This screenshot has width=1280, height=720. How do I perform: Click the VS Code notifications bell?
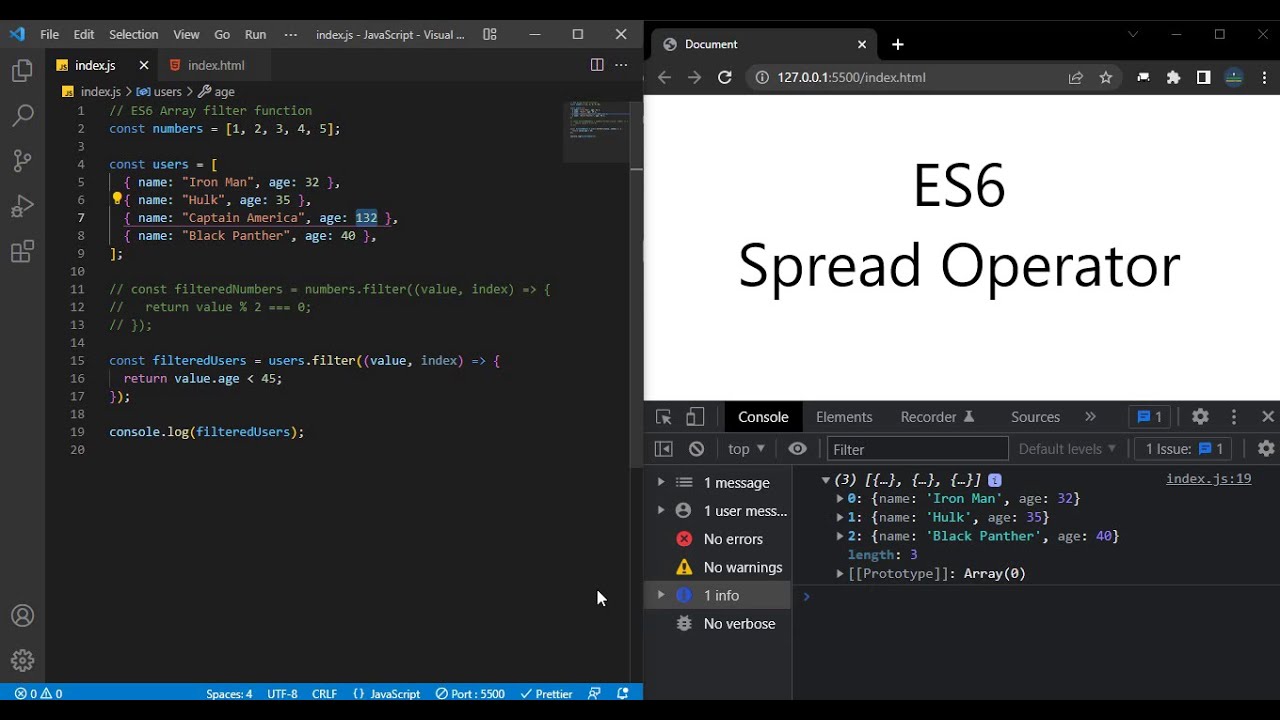pyautogui.click(x=623, y=693)
